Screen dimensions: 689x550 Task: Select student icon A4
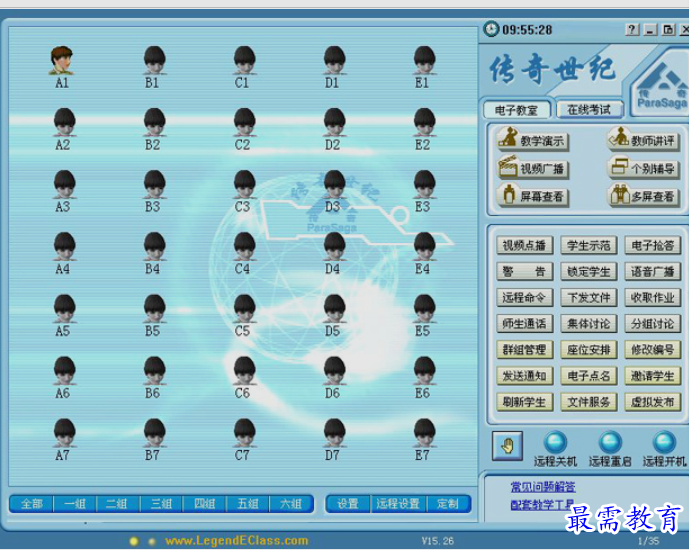coord(64,247)
